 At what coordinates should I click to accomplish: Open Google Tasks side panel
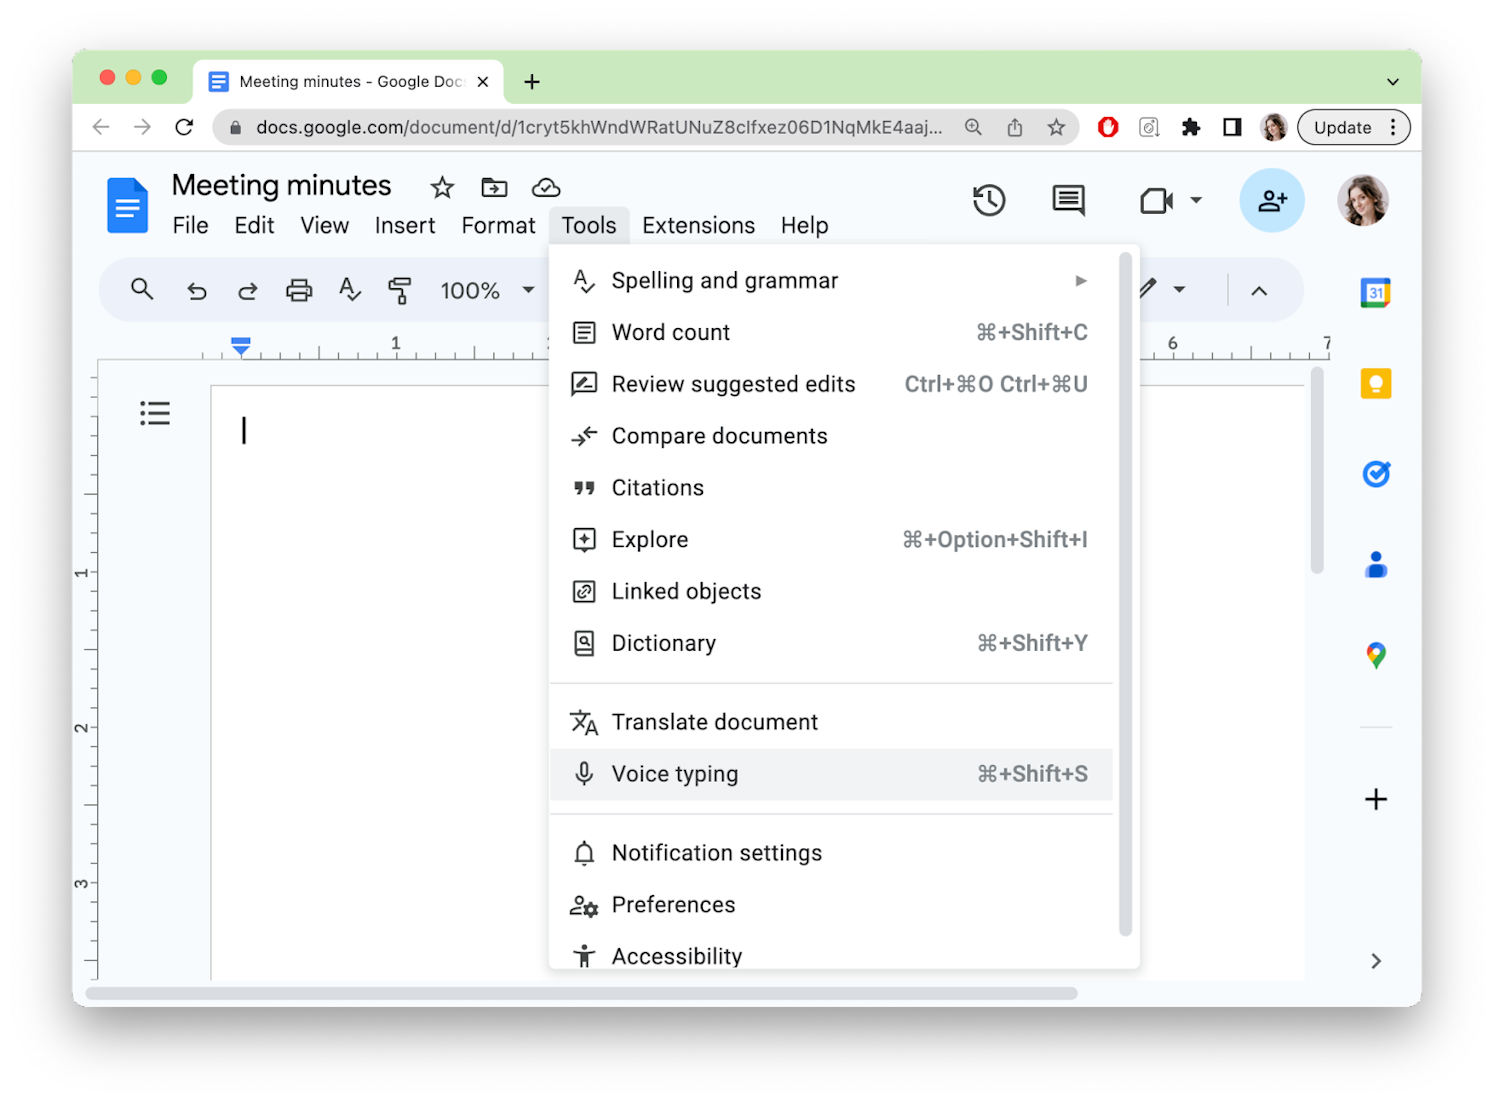(x=1376, y=473)
